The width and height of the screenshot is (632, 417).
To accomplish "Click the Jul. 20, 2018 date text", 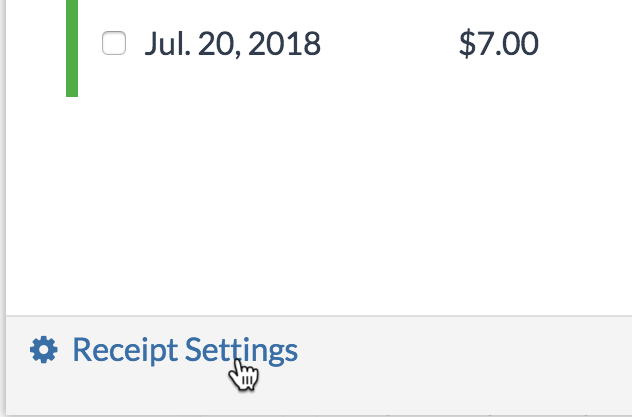I will 232,44.
